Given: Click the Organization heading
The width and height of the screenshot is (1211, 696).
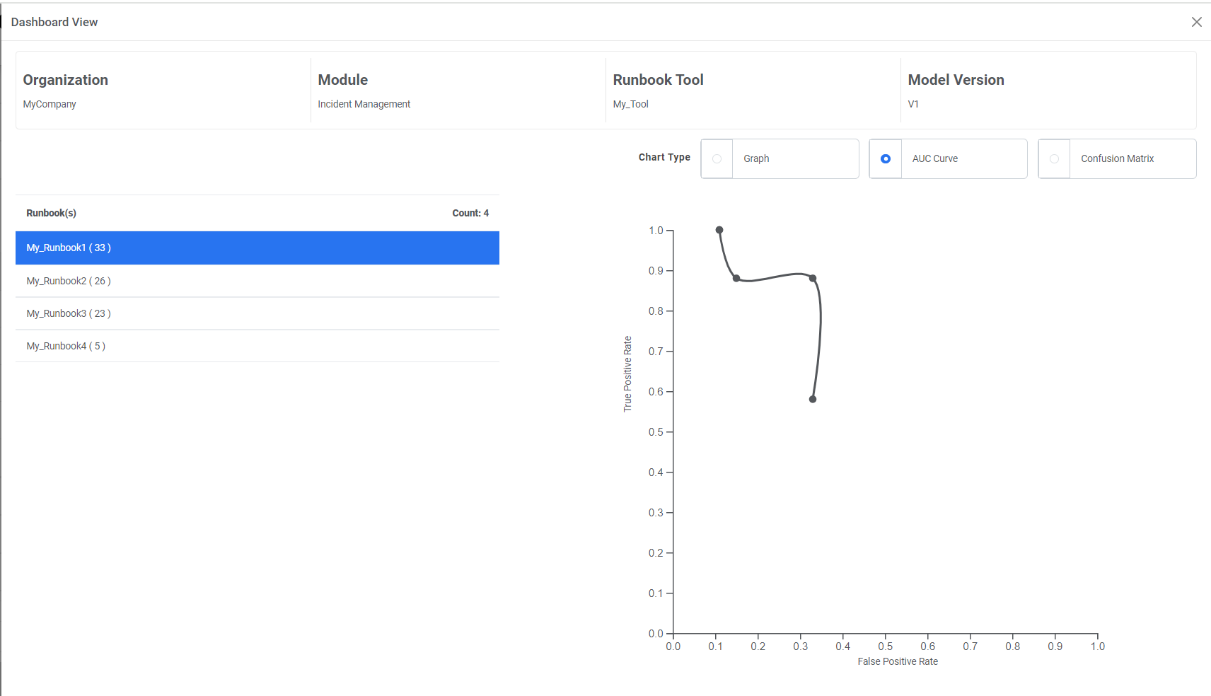Looking at the screenshot, I should 66,80.
